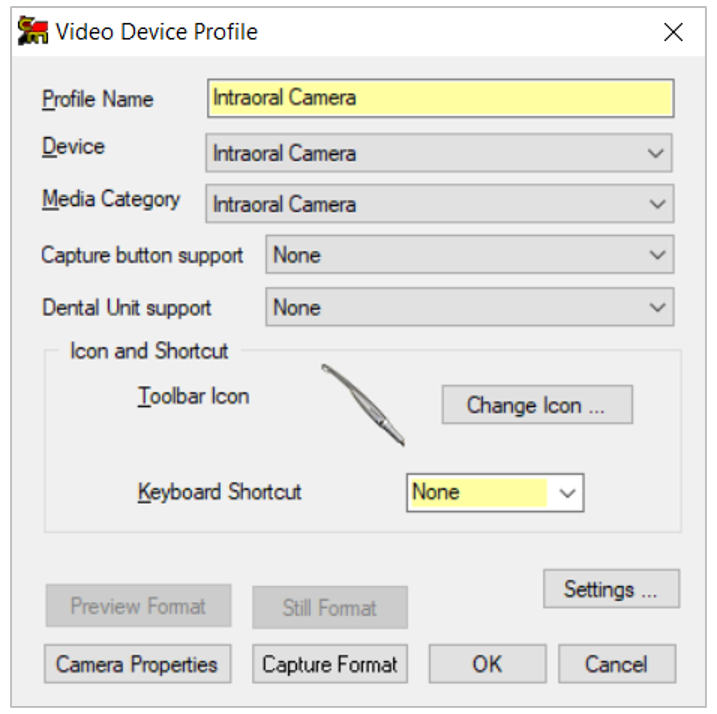This screenshot has height=714, width=717.
Task: Click the Preview Format button
Action: point(138,606)
